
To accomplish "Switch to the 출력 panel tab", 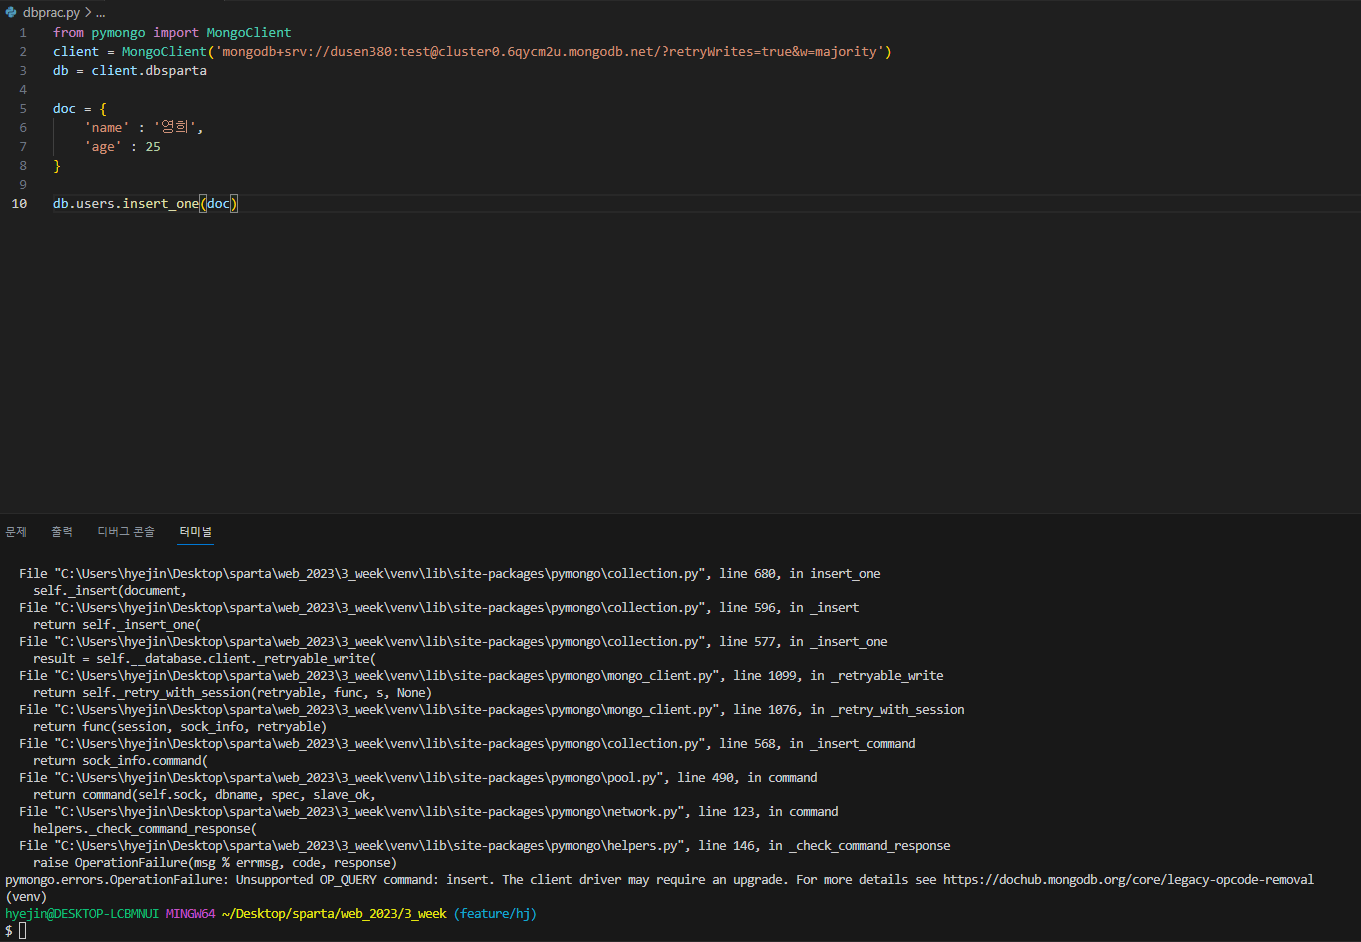I will click(x=62, y=531).
